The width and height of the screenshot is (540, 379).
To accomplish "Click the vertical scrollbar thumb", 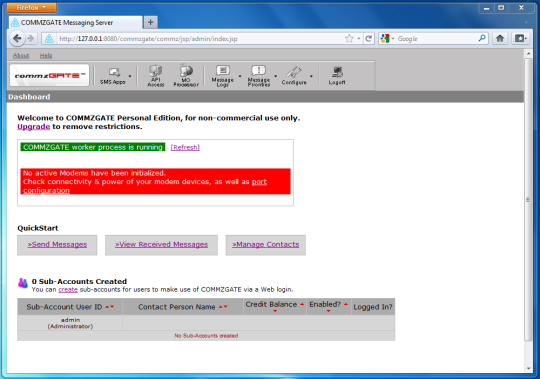I will (528, 200).
